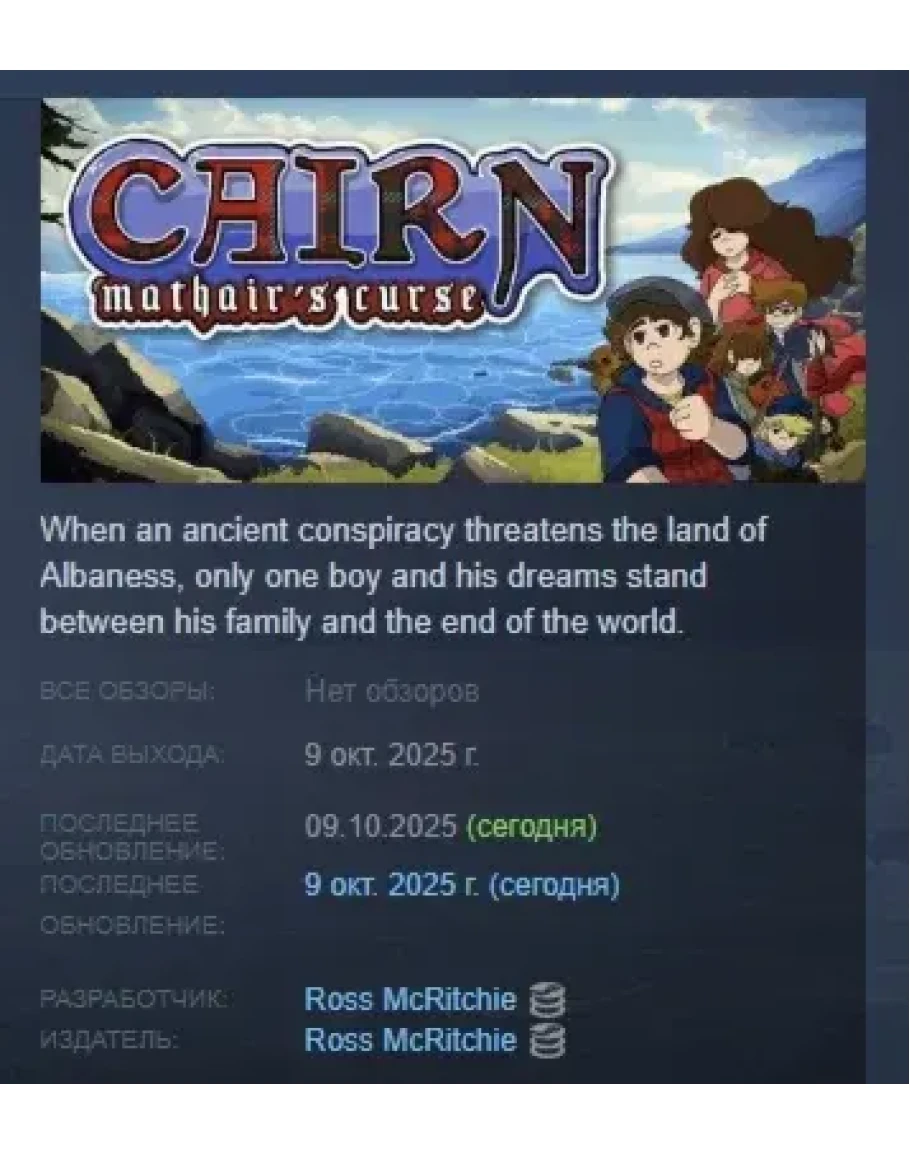Click the 09.10.2025 last update date
Viewport: 910px width, 1155px height.
coord(381,826)
